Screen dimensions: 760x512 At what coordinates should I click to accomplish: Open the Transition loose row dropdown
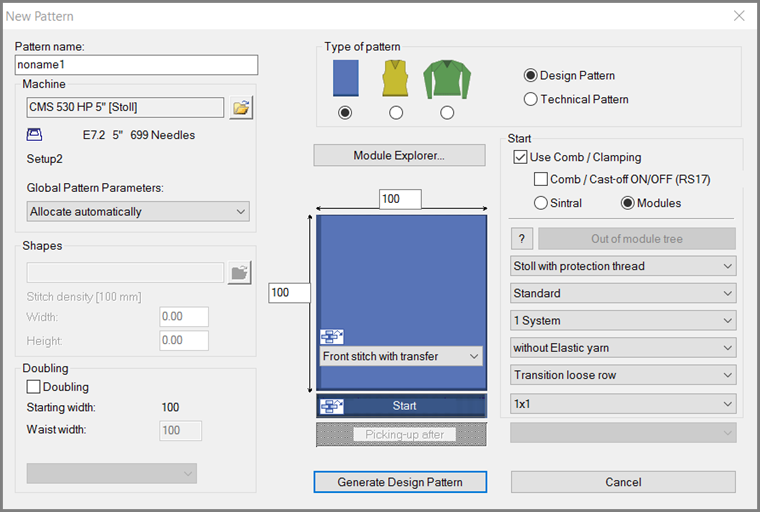tap(623, 375)
